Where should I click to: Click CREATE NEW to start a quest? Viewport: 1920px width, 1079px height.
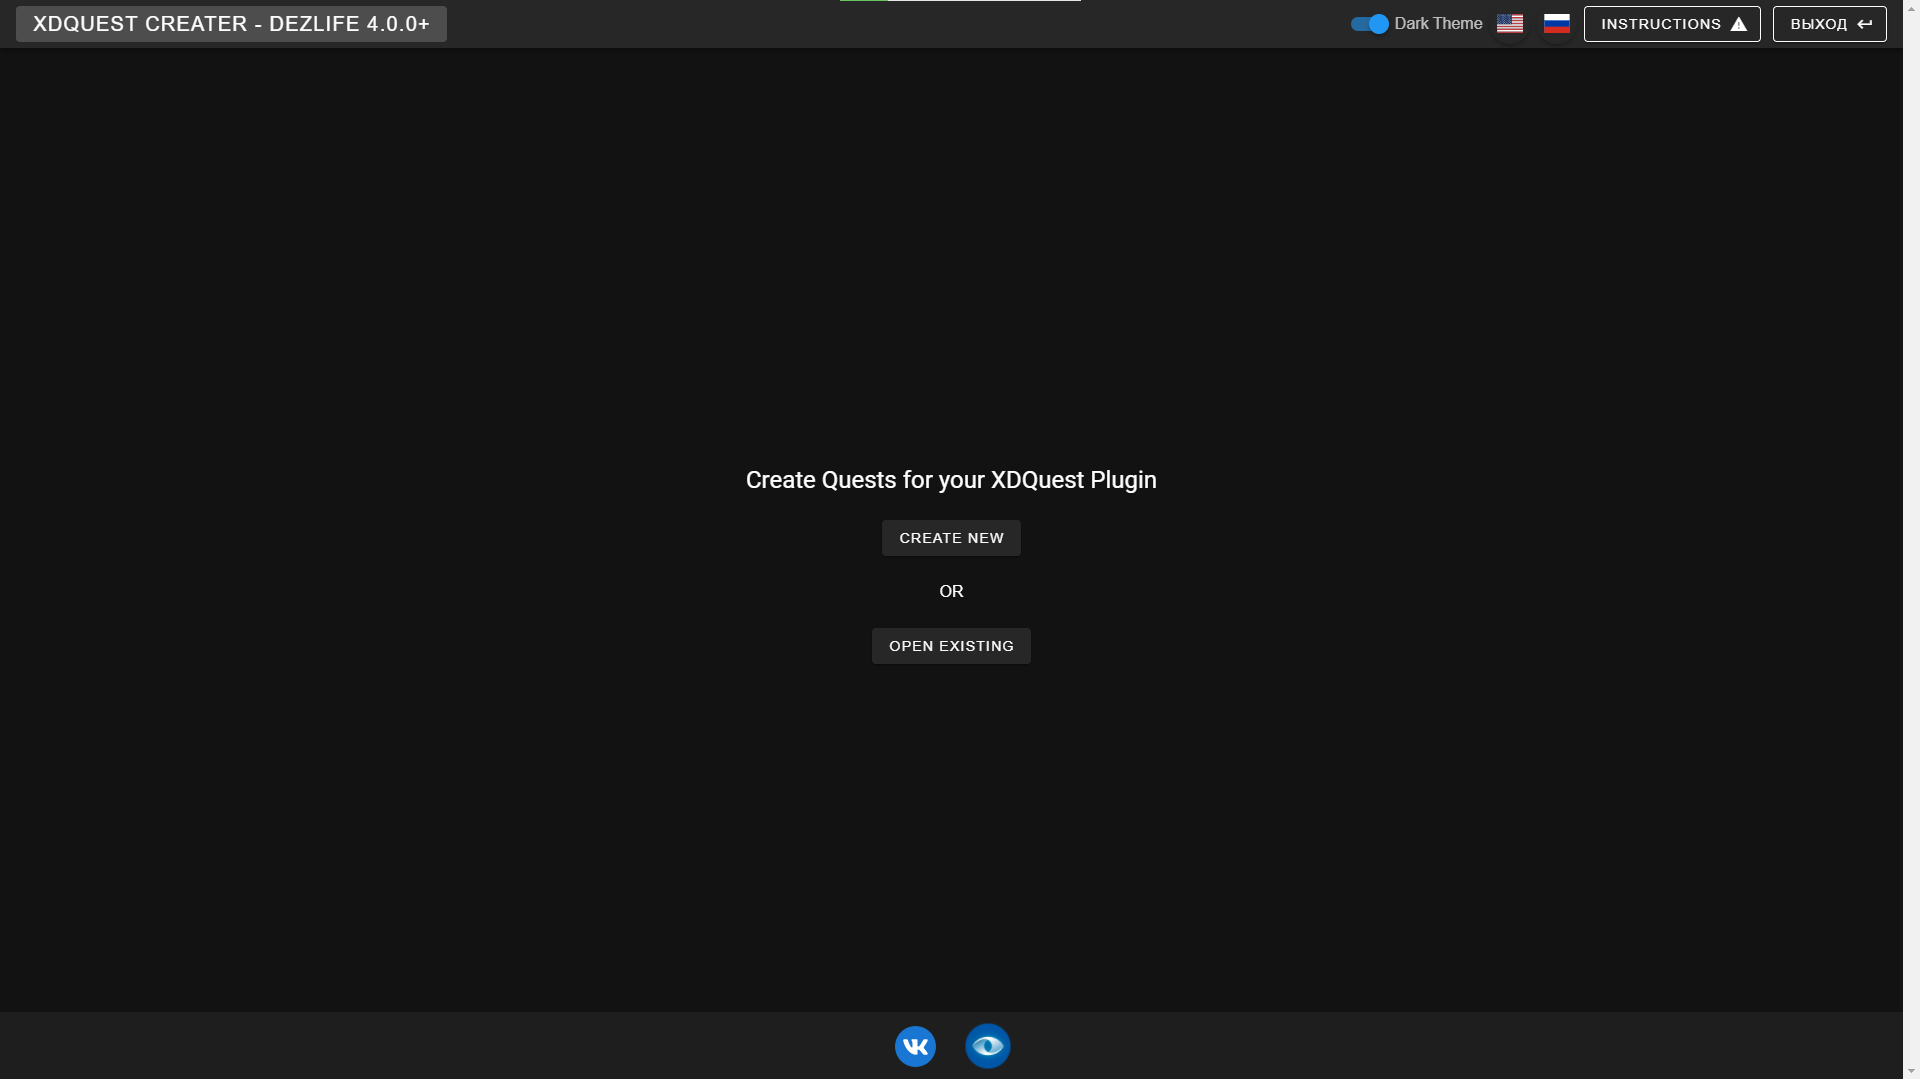[950, 537]
